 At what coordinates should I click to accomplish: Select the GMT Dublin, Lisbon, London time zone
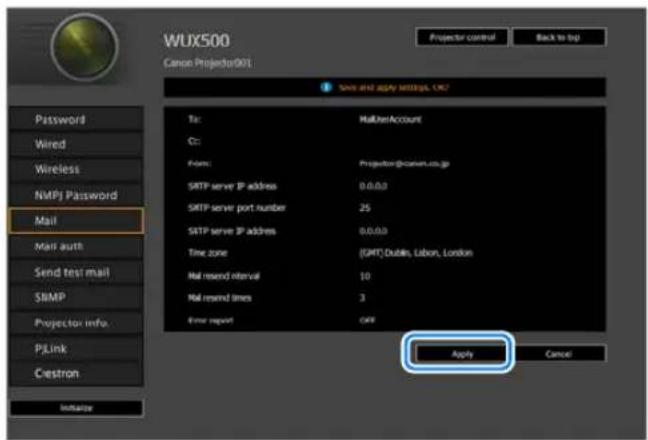[x=416, y=252]
